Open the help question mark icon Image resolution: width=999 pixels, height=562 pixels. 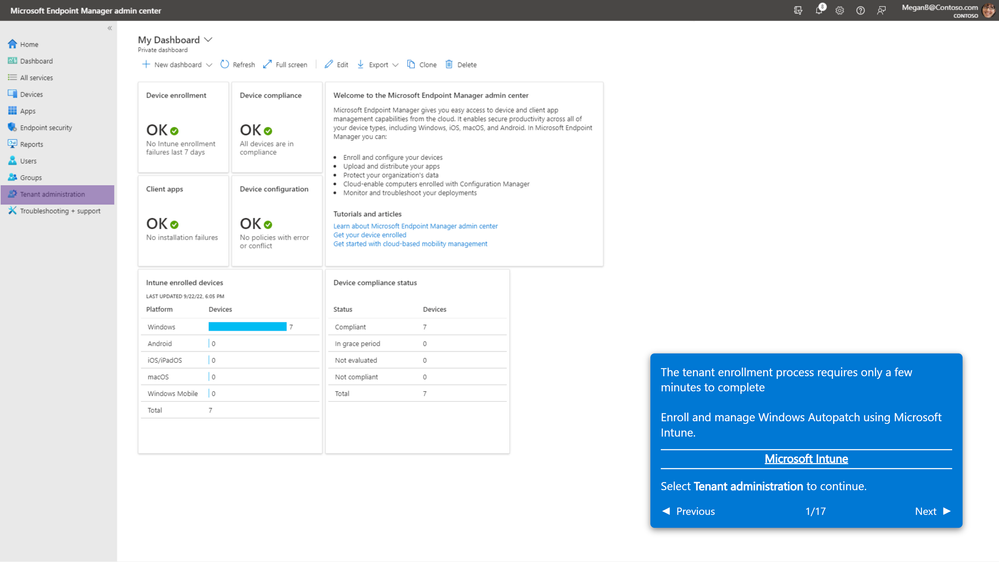[x=860, y=10]
